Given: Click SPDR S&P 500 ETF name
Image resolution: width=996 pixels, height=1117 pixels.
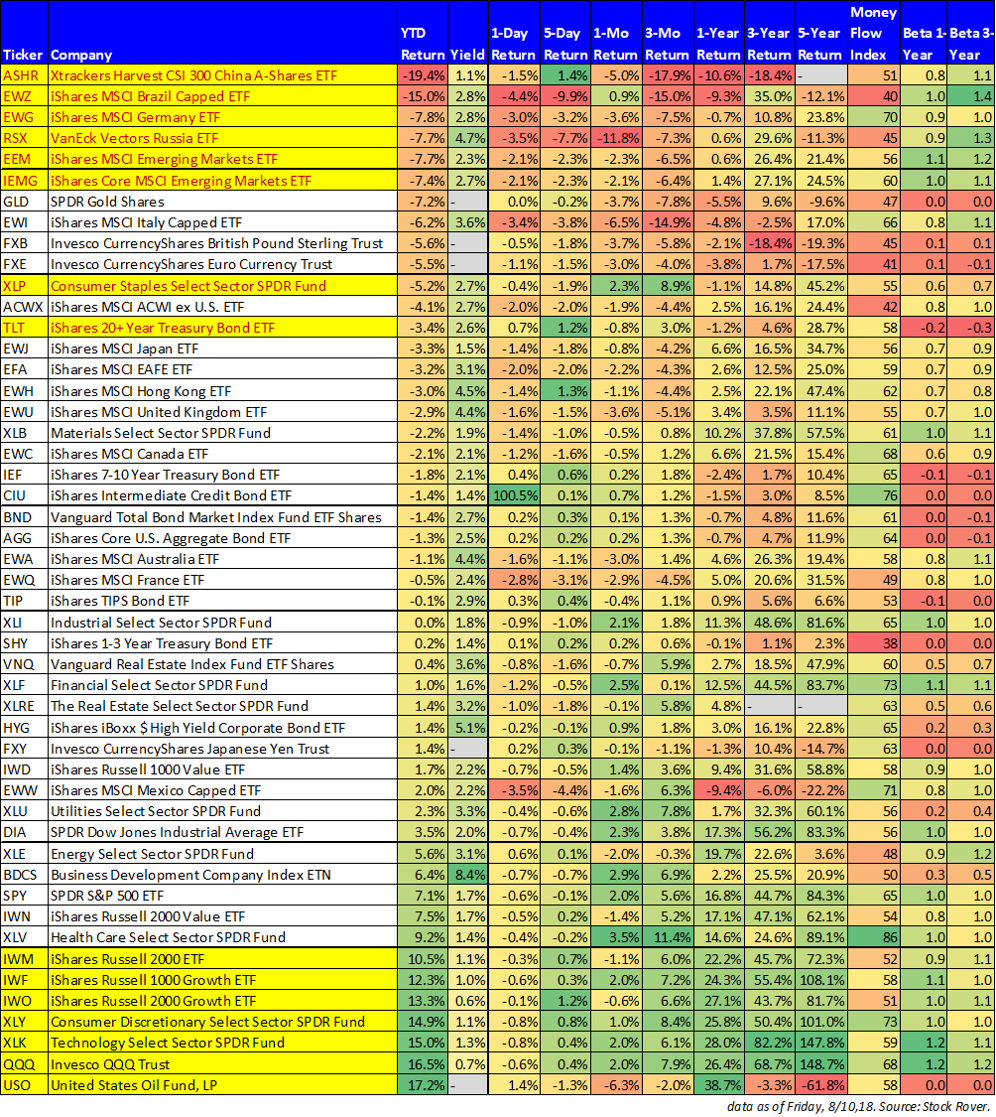Looking at the screenshot, I should coord(107,896).
